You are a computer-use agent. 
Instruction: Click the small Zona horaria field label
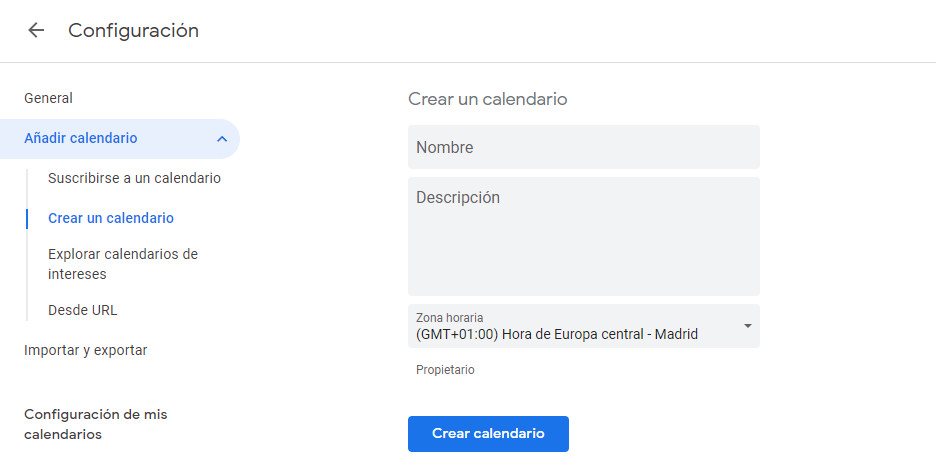(x=449, y=318)
